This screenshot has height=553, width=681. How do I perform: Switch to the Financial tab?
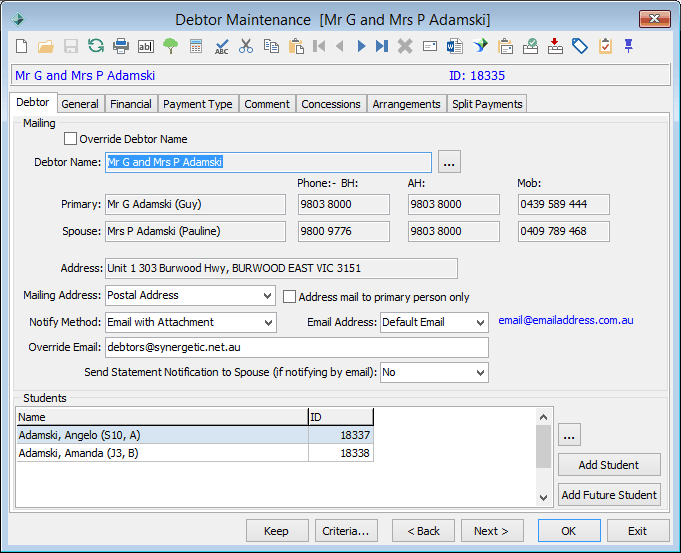pyautogui.click(x=131, y=104)
